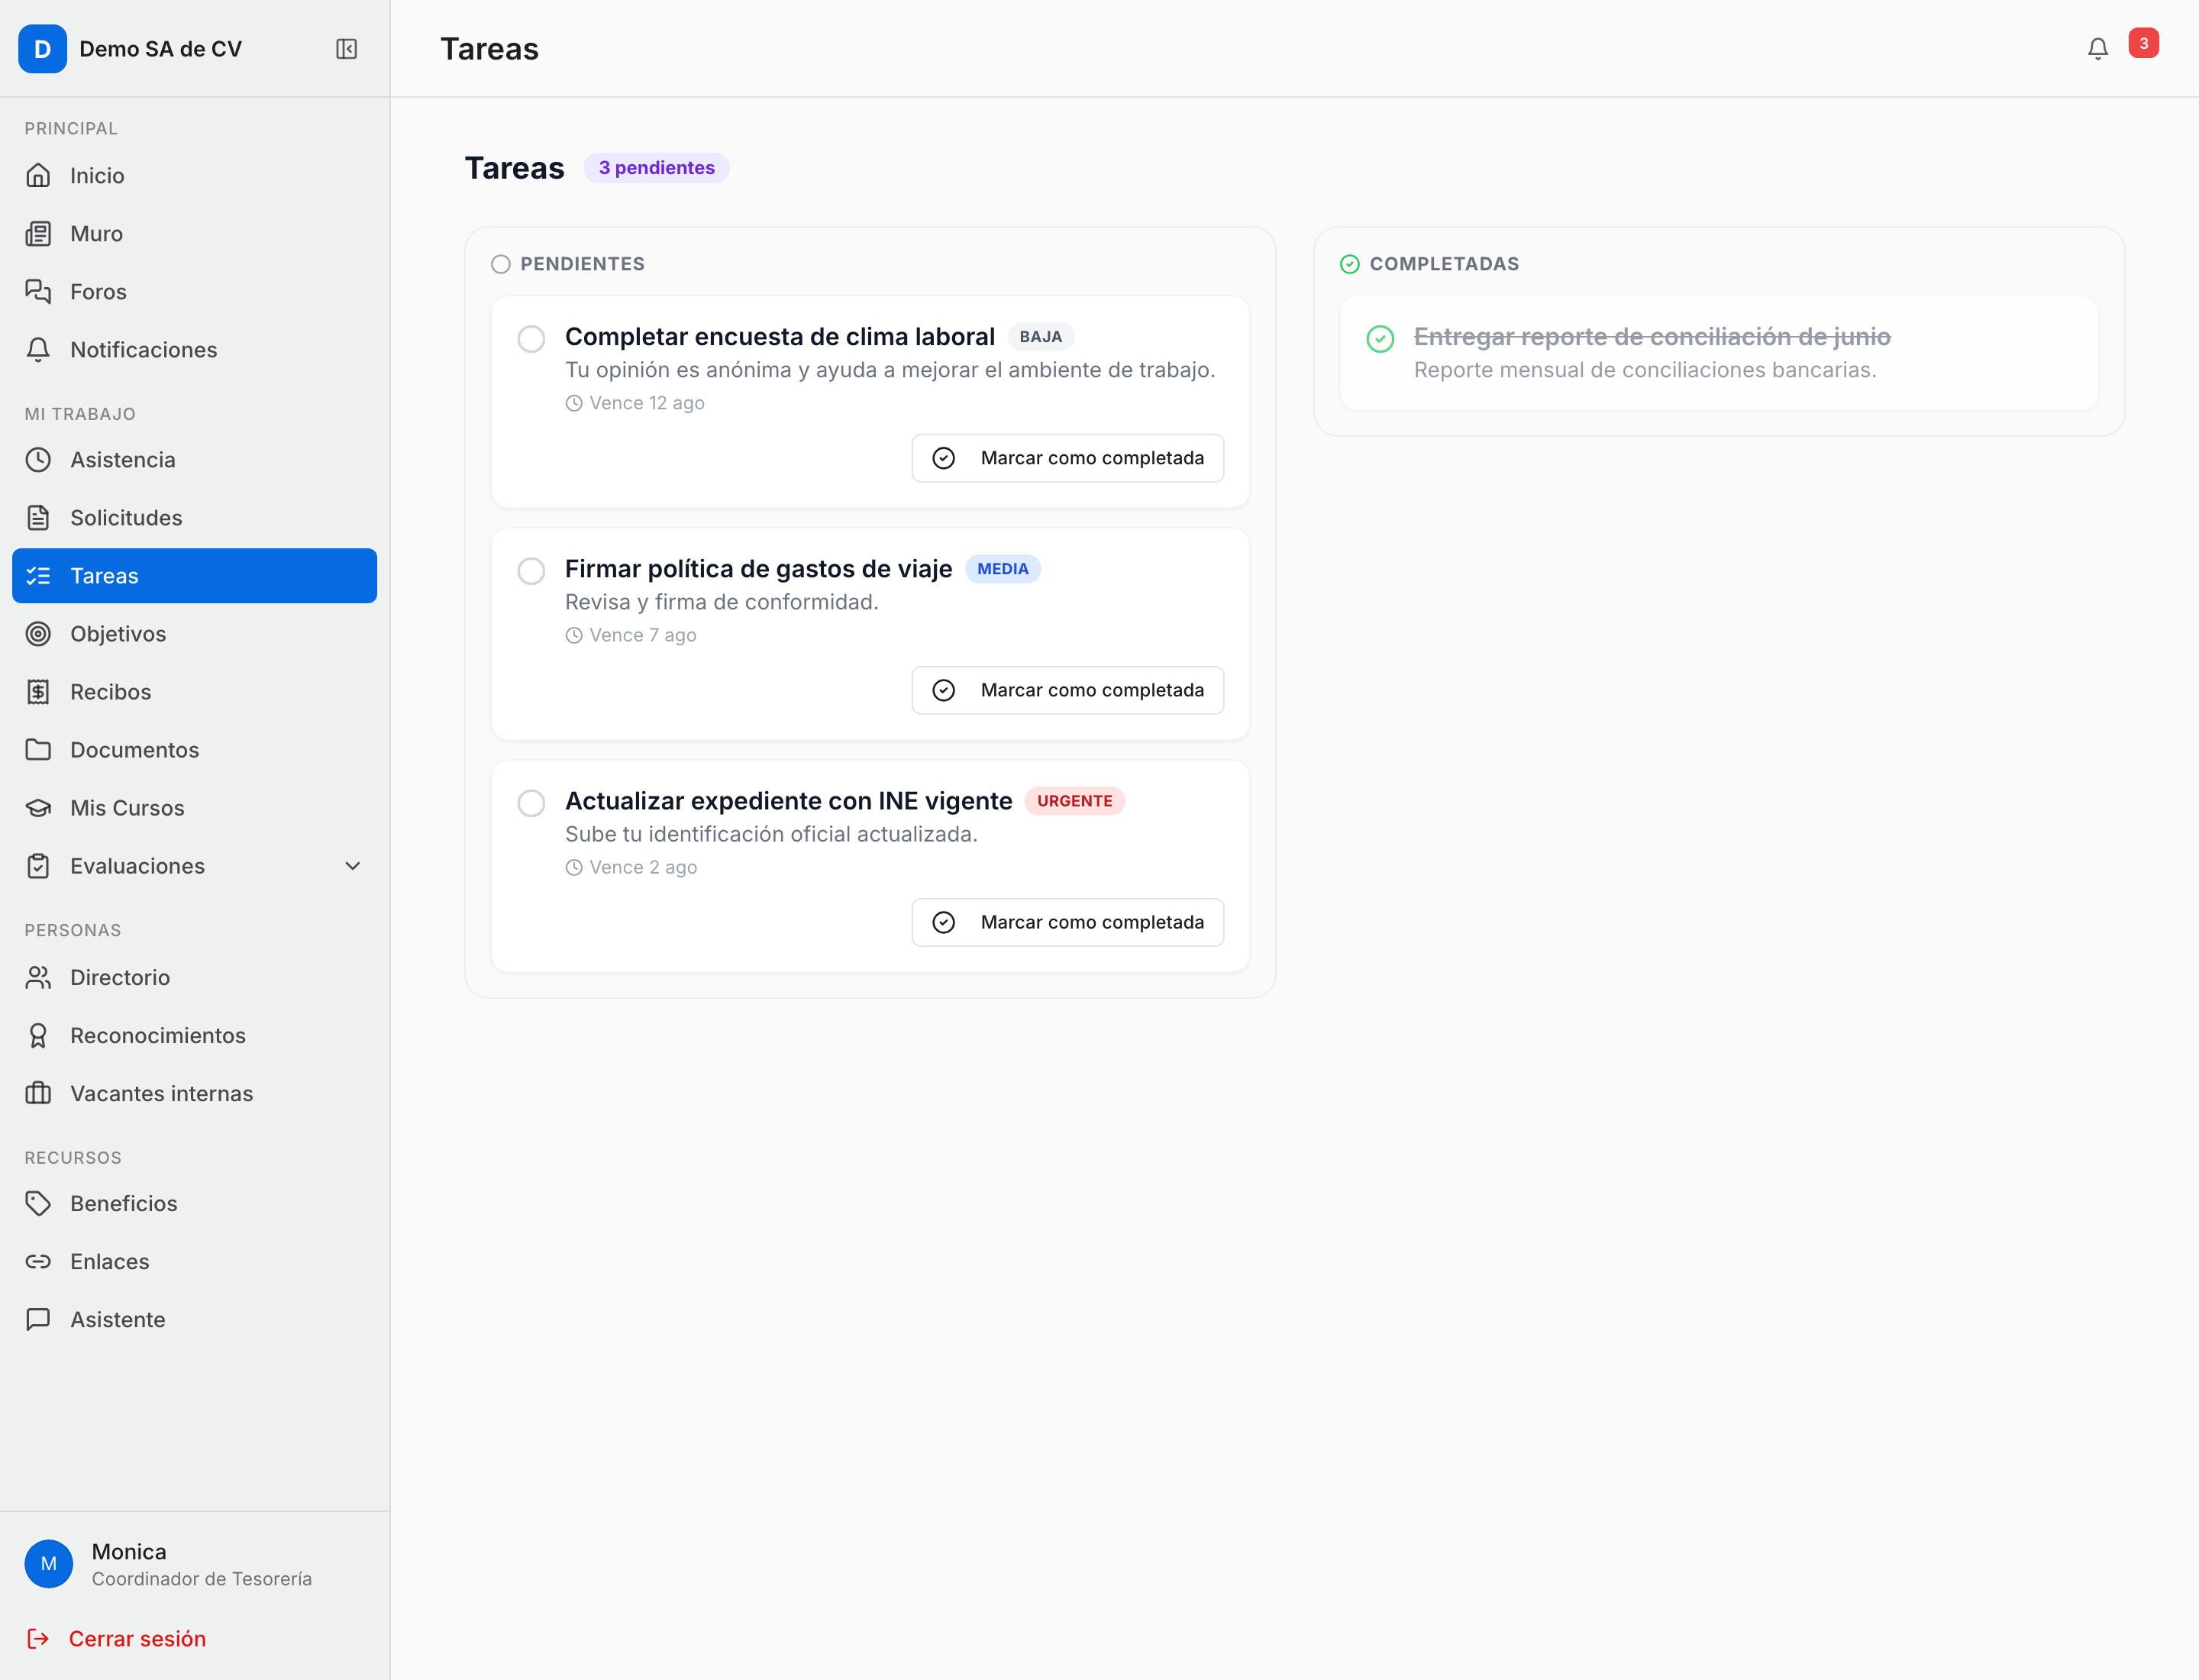Click the Vacantes internas briefcase icon

pos(38,1093)
